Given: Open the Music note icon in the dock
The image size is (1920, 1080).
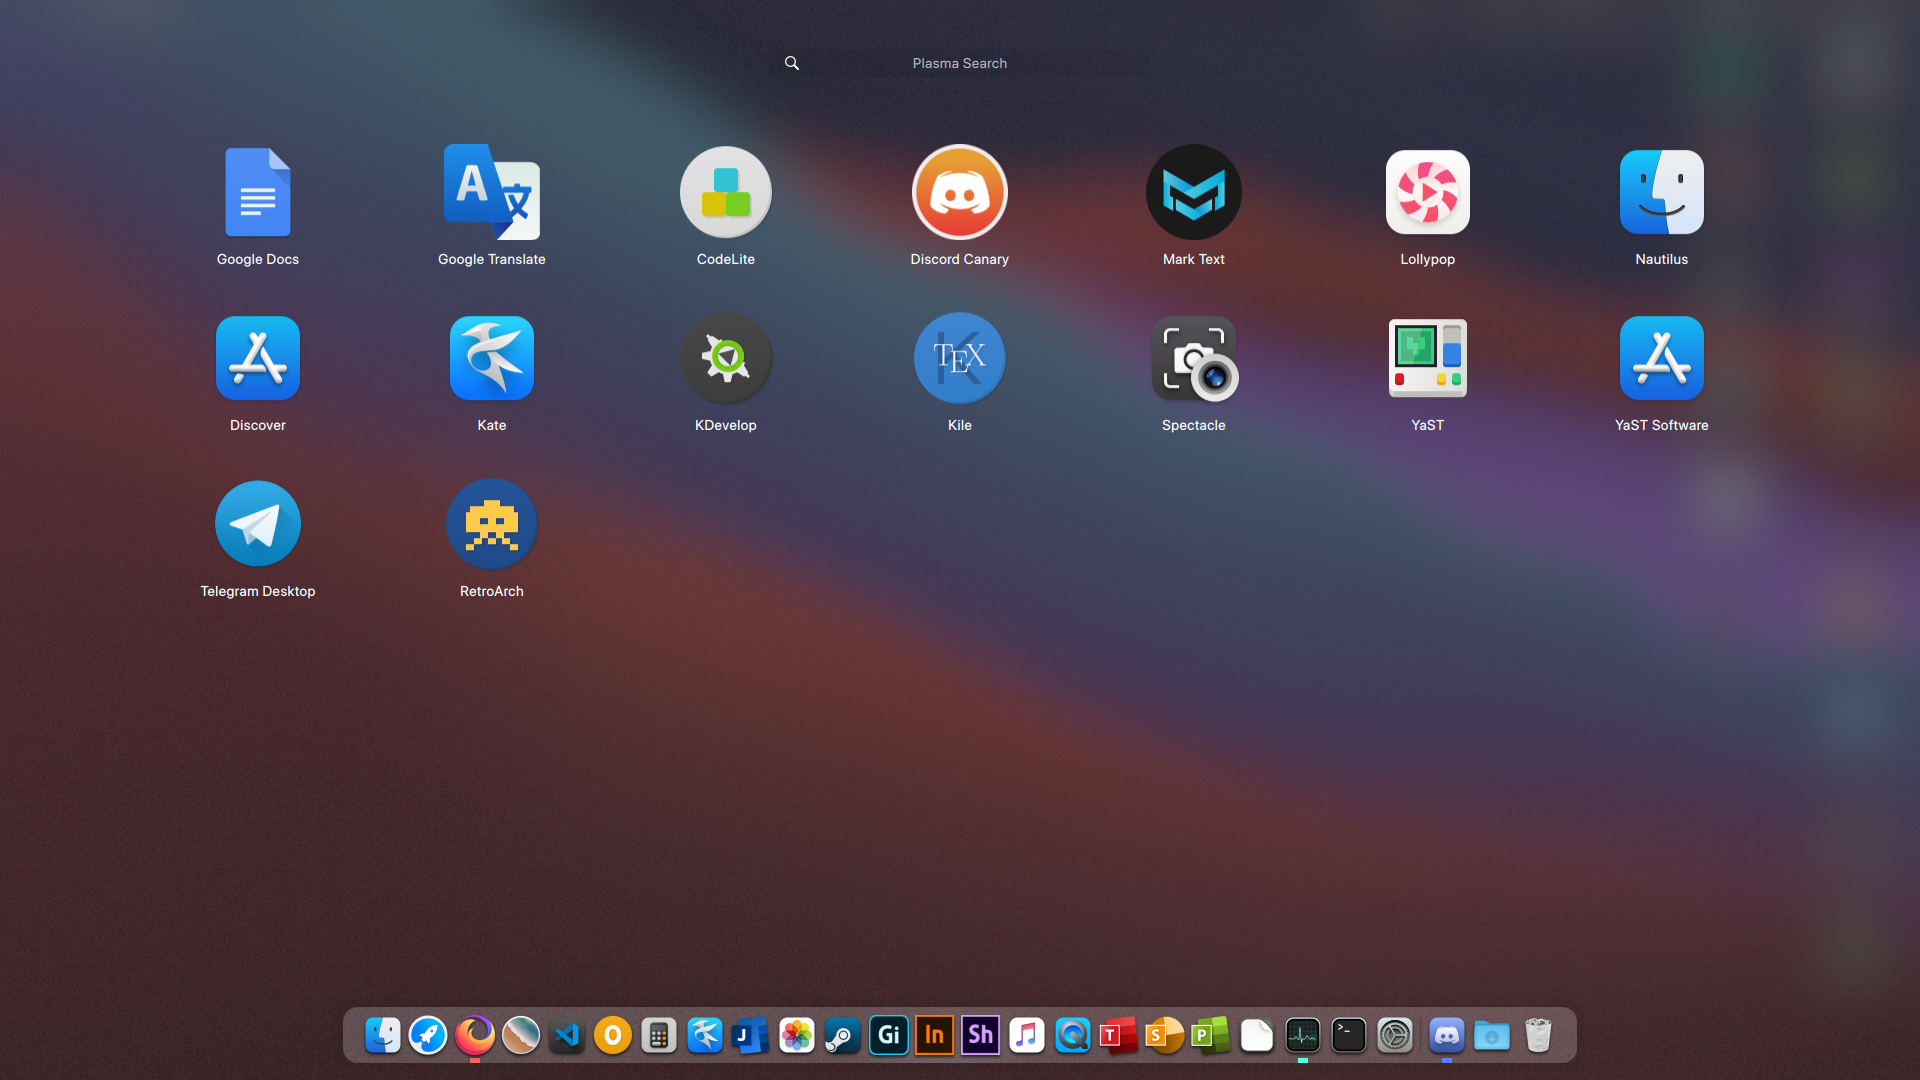Looking at the screenshot, I should [x=1027, y=1035].
